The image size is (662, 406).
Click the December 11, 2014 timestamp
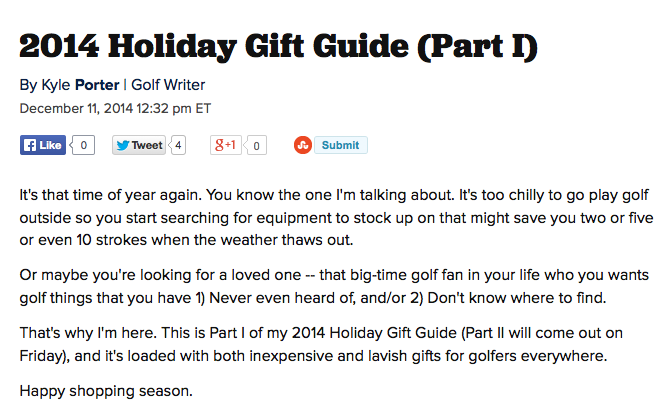coord(115,108)
